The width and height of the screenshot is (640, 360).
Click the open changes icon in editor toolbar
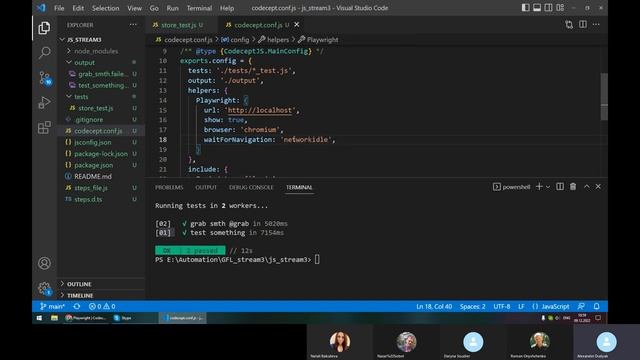[569, 25]
